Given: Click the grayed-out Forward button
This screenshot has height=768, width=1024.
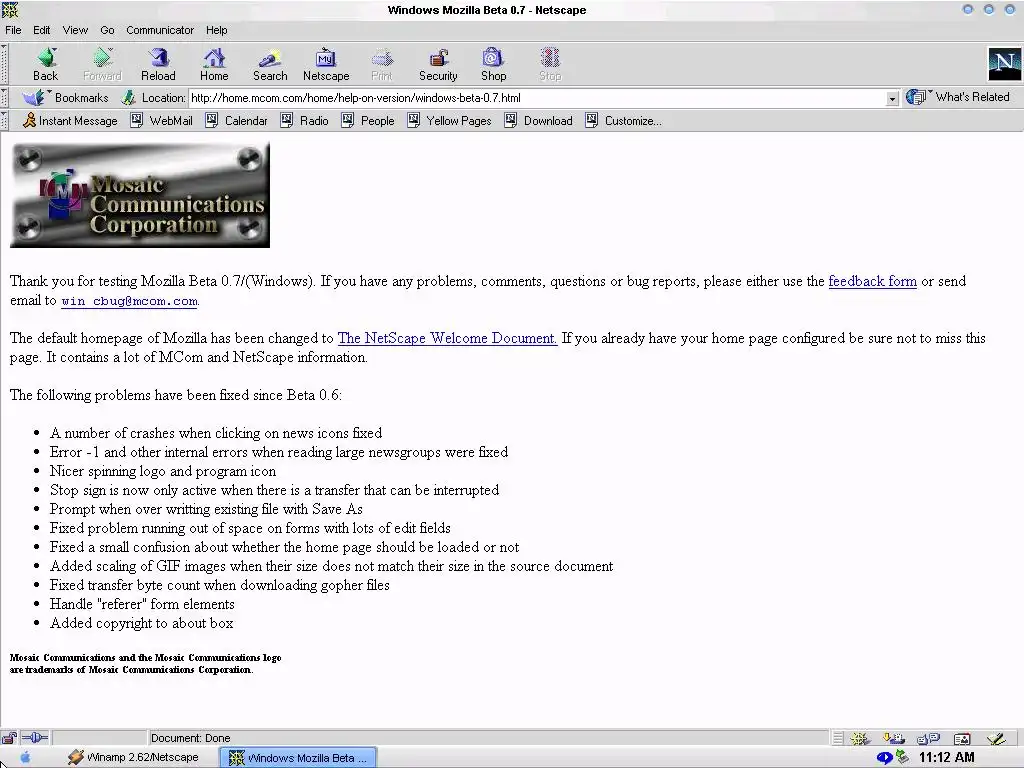Looking at the screenshot, I should pos(102,65).
